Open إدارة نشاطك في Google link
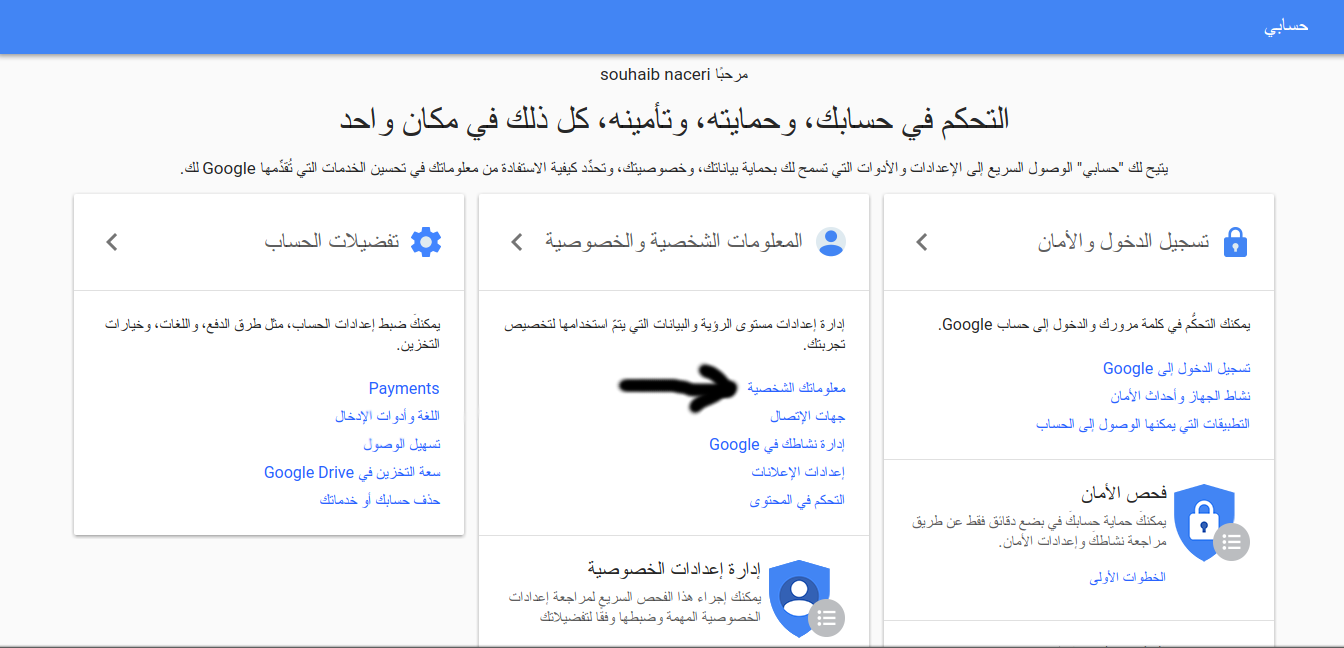The width and height of the screenshot is (1344, 648). tap(777, 444)
